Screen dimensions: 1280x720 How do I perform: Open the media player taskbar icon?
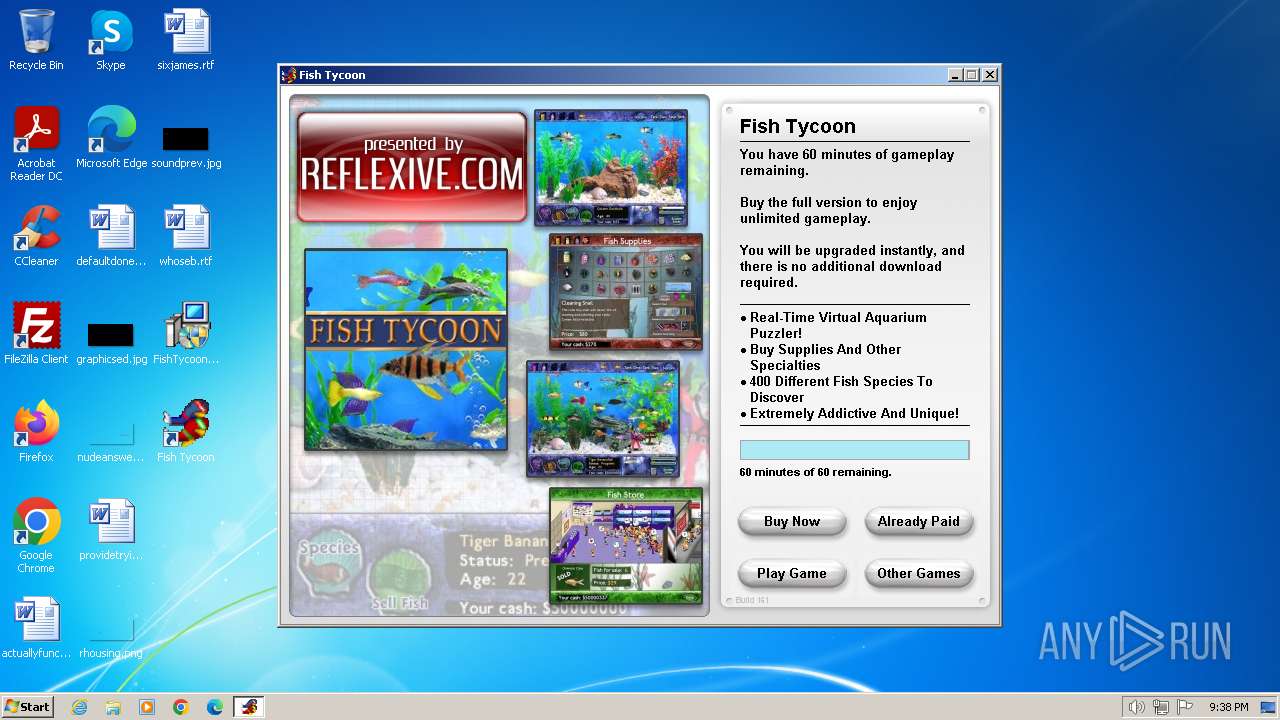[147, 707]
